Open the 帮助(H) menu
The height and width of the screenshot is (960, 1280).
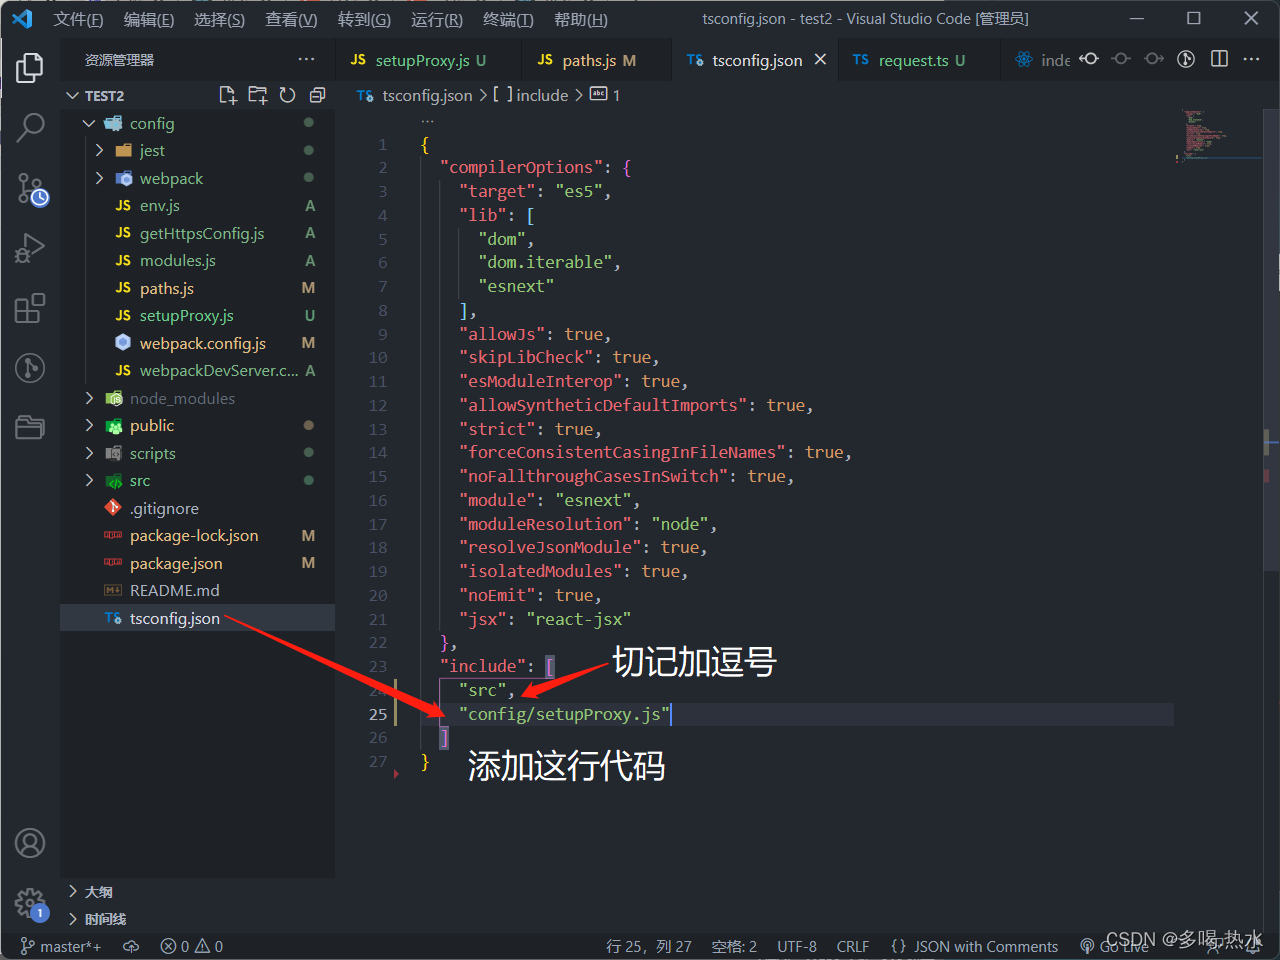tap(581, 19)
